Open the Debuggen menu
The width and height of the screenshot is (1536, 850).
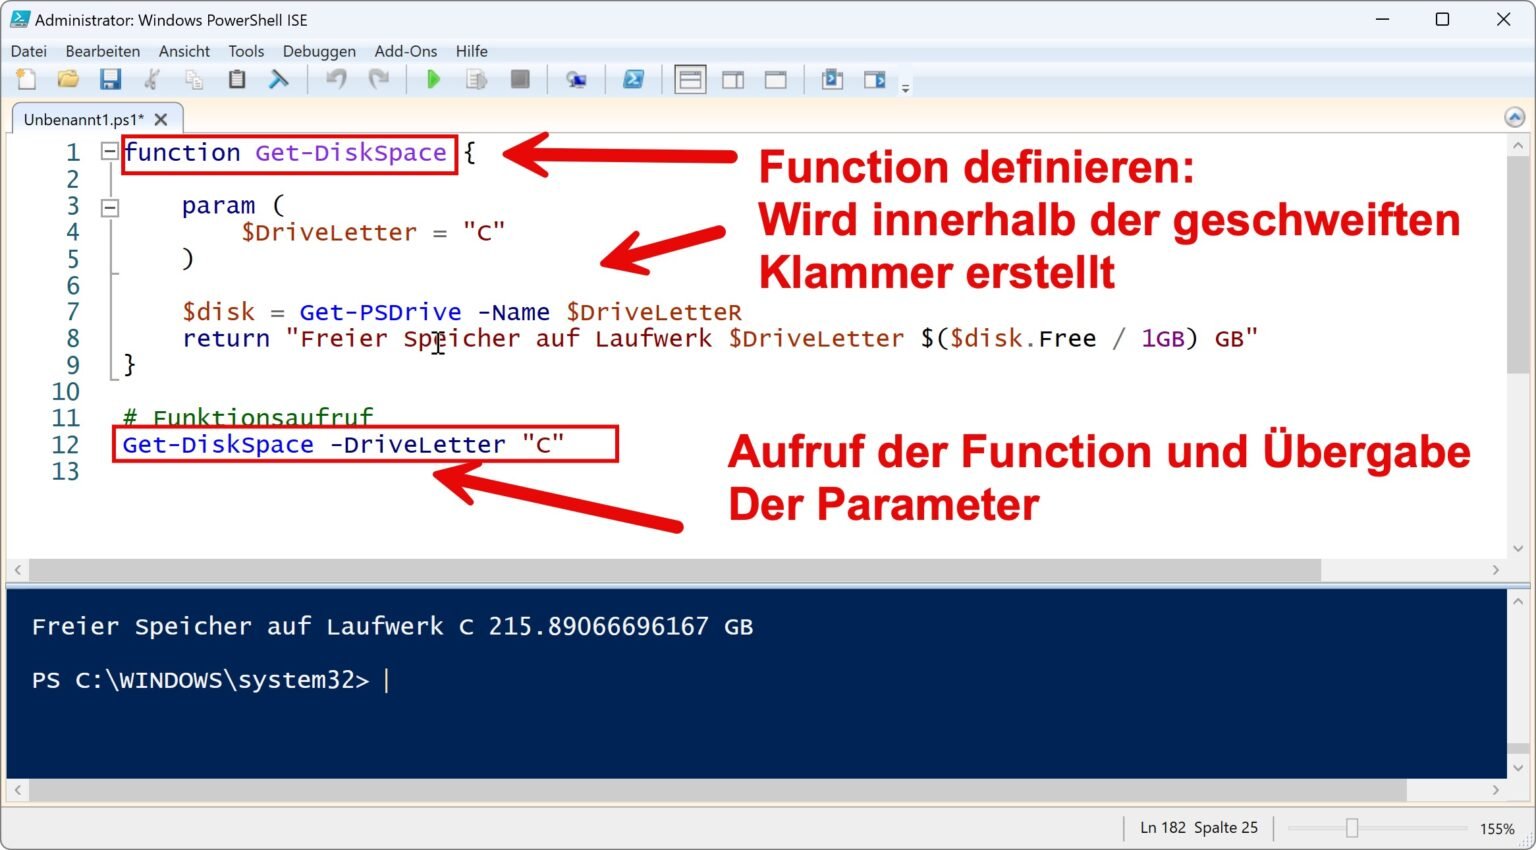(x=319, y=51)
